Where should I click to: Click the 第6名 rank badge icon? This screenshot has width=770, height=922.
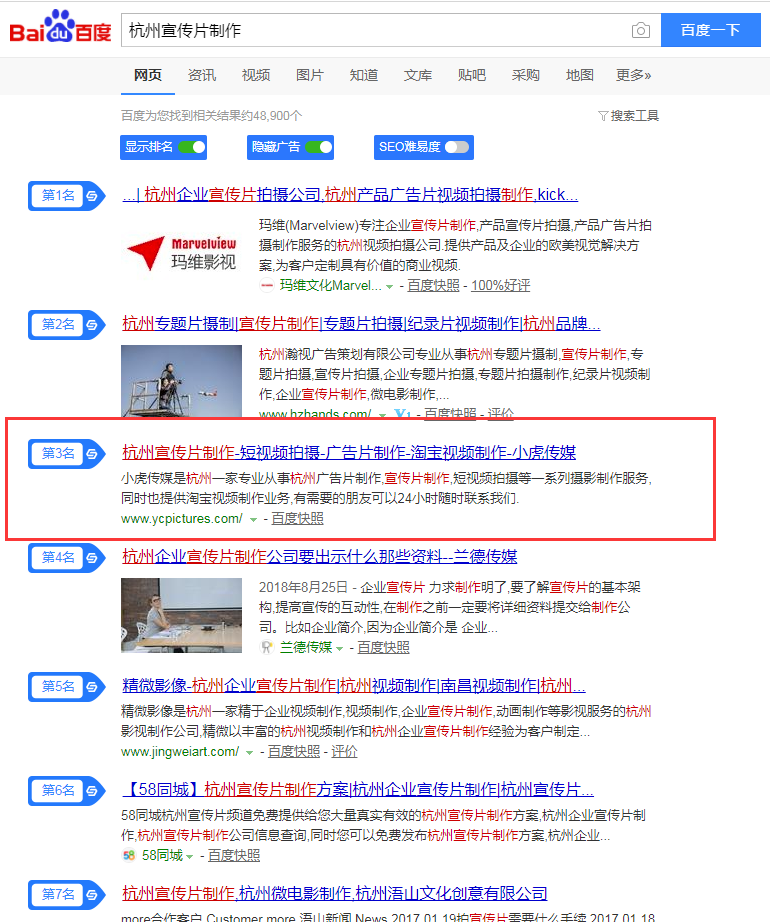66,790
